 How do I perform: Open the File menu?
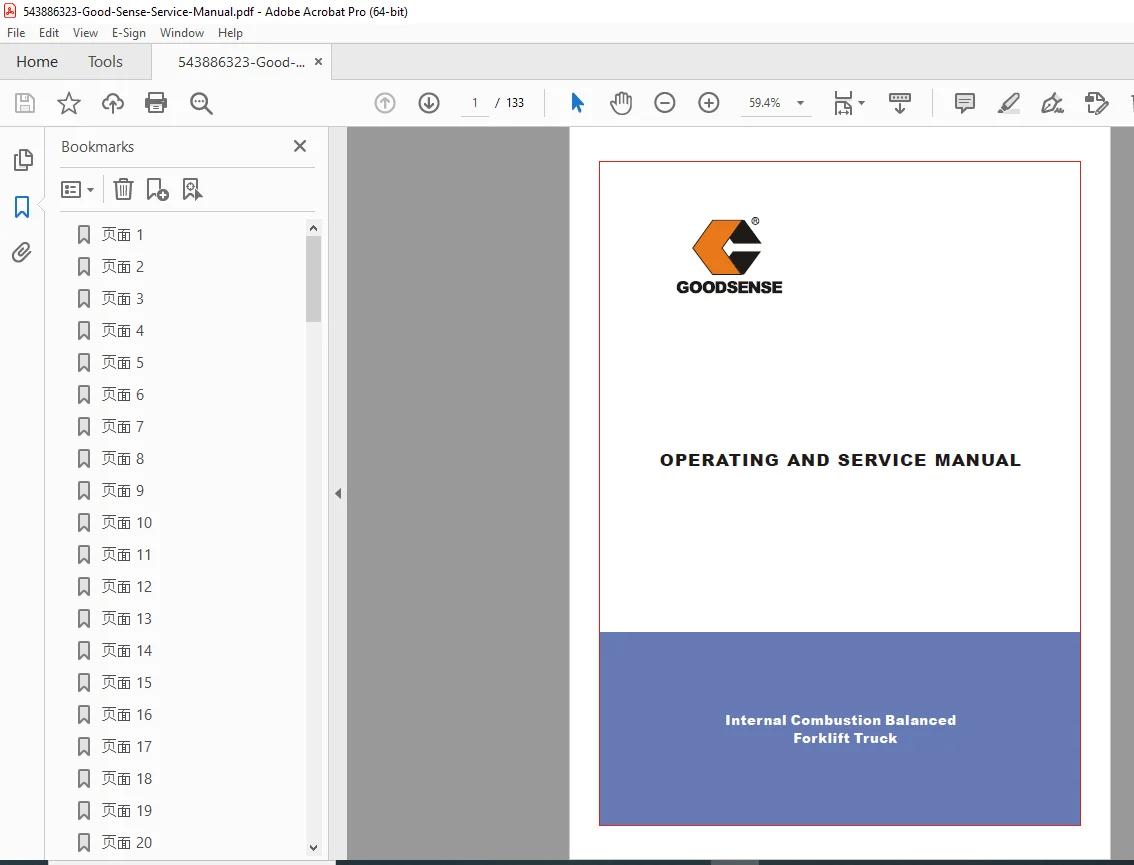pyautogui.click(x=16, y=33)
